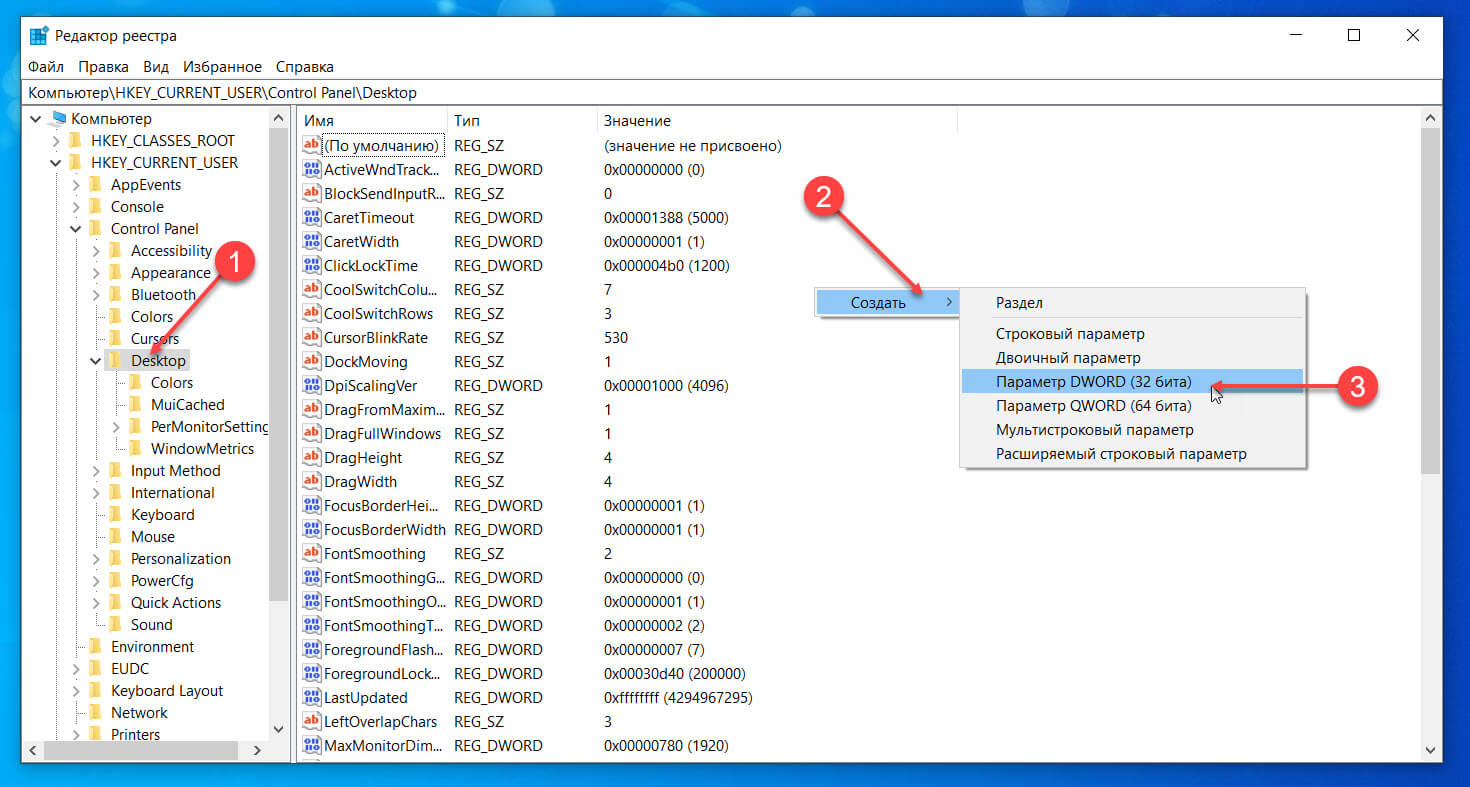Sort values by the Значение column header
Viewport: 1470px width, 787px height.
click(x=777, y=120)
